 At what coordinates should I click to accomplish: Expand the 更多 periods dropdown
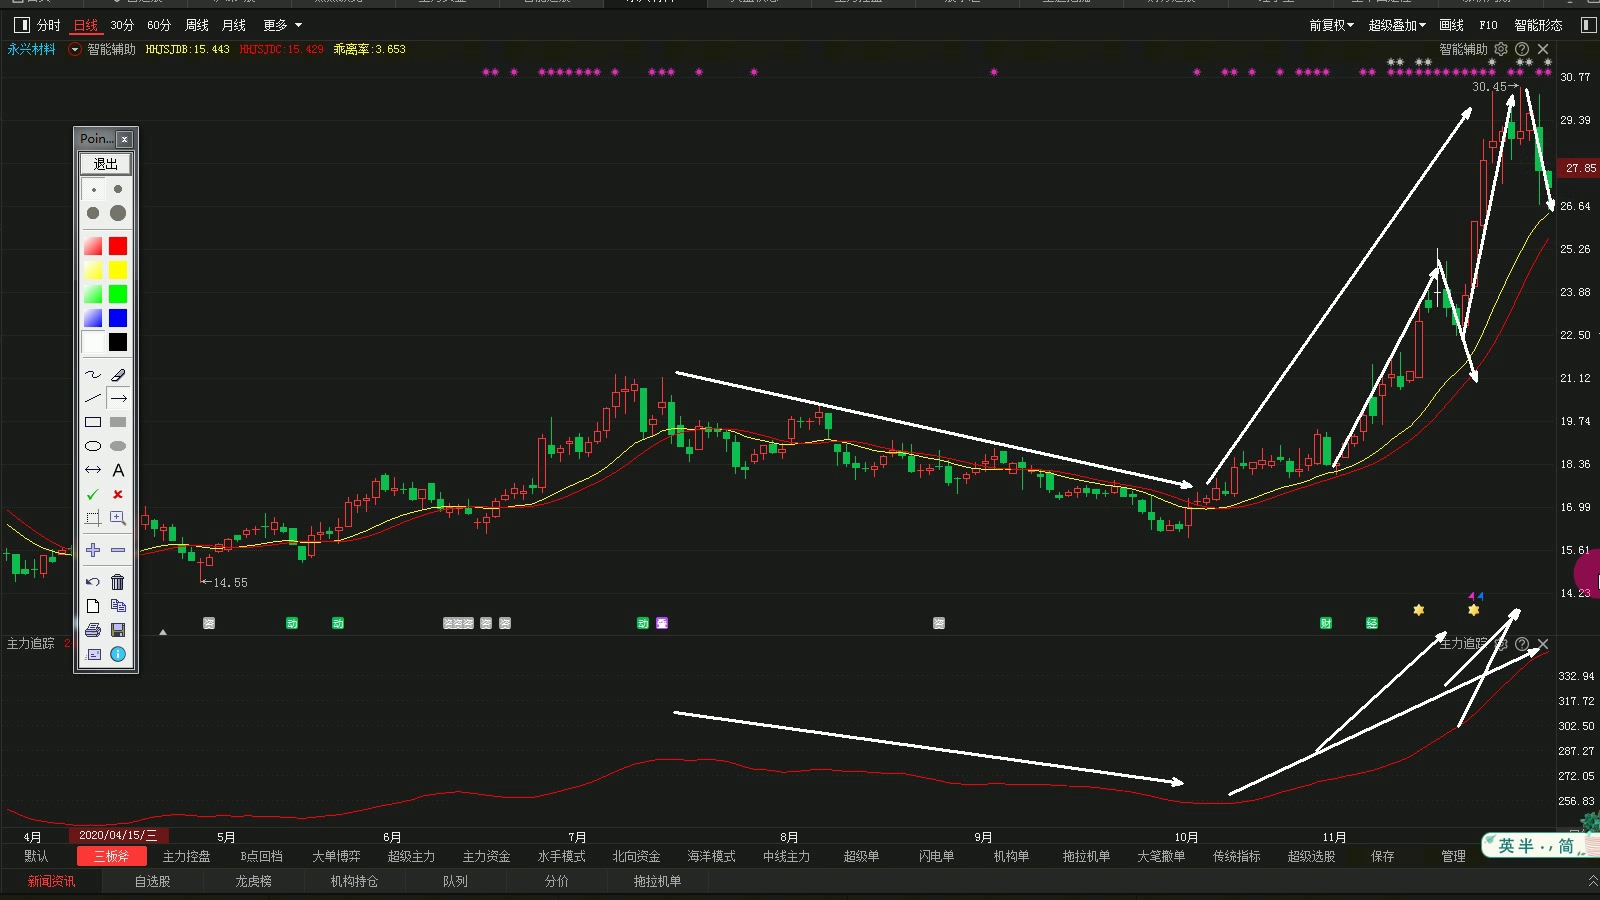click(x=282, y=25)
